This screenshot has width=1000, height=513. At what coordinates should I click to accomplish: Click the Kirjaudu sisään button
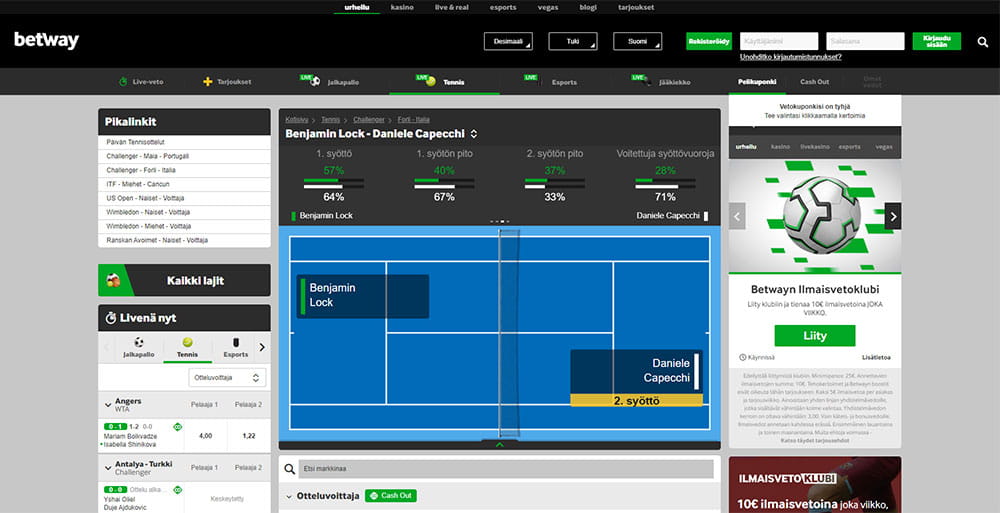[x=936, y=41]
